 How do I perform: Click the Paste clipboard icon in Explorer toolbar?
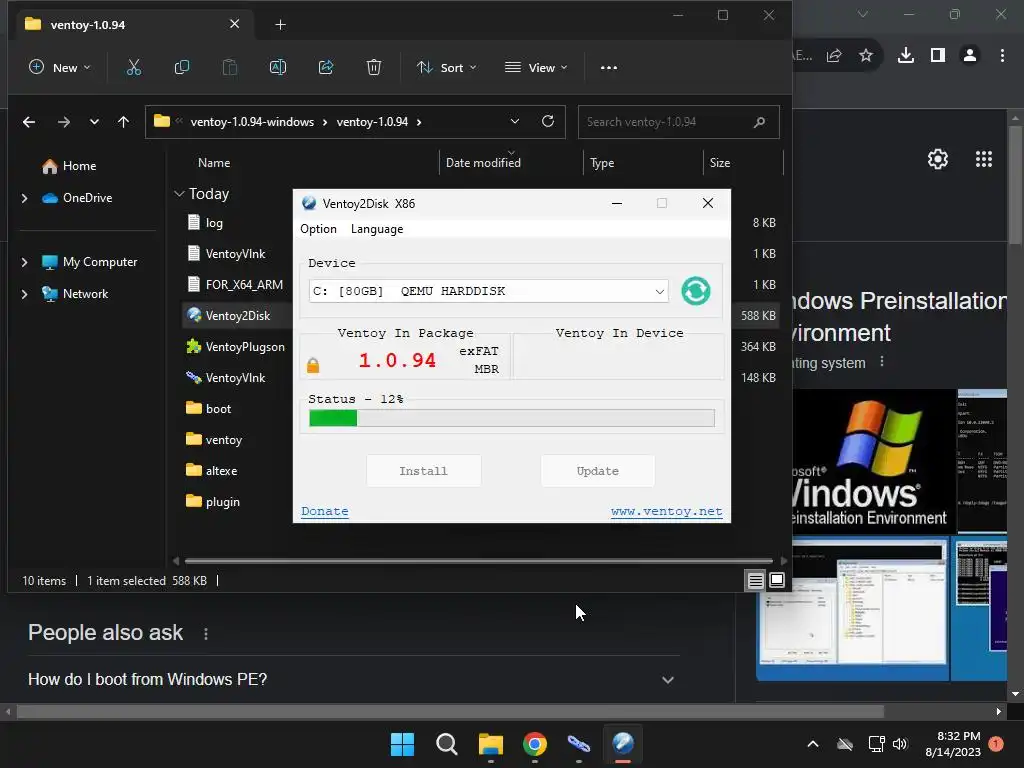pyautogui.click(x=230, y=67)
